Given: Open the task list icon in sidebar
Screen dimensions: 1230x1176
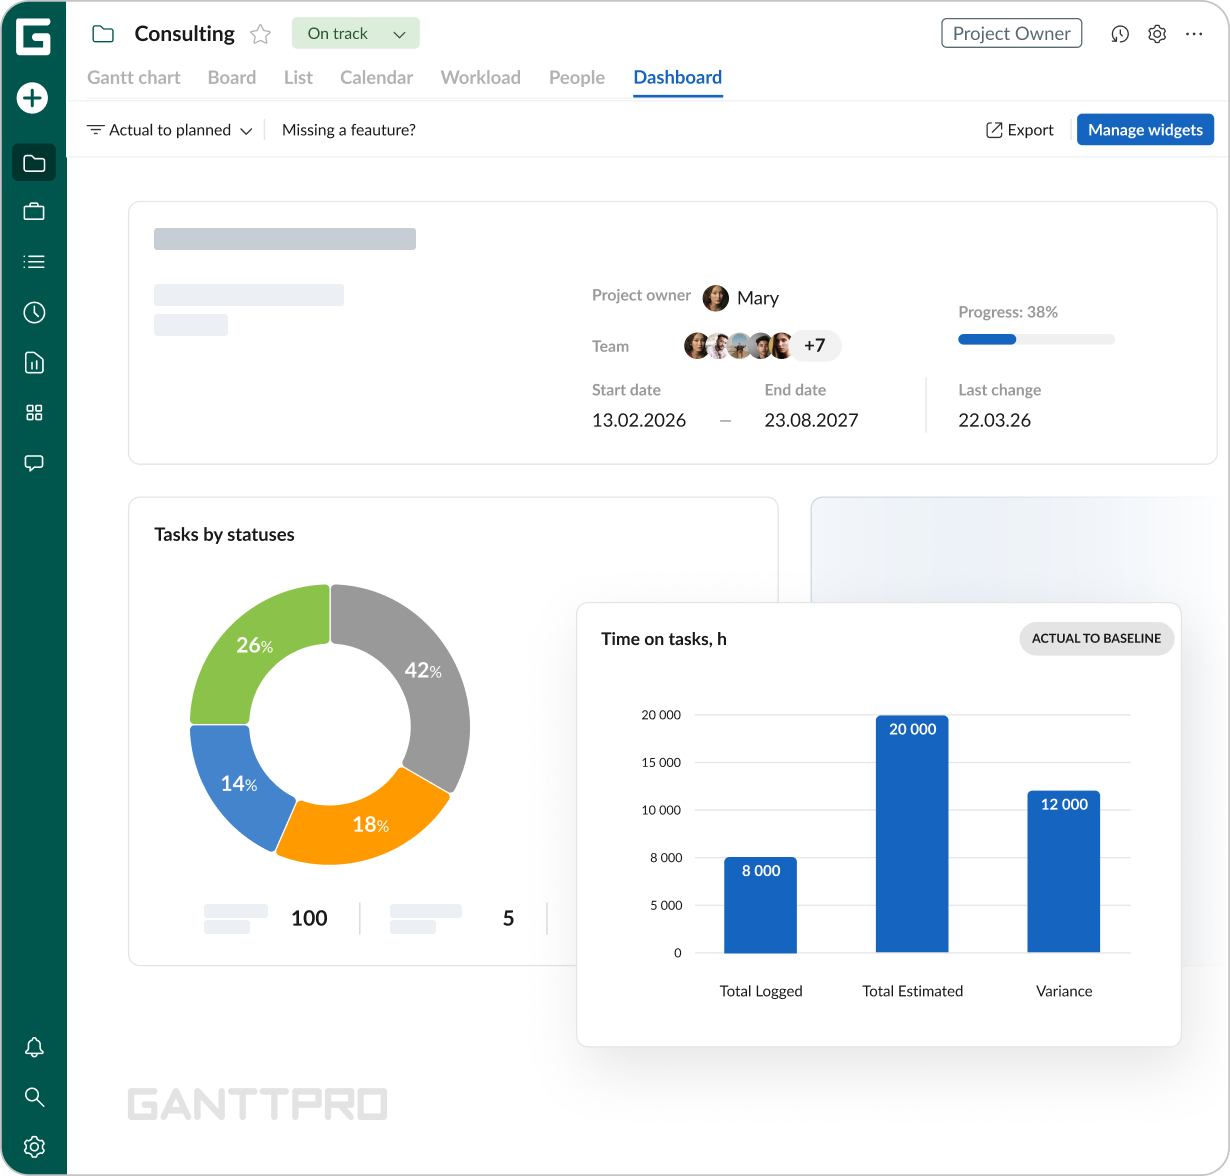Looking at the screenshot, I should pyautogui.click(x=34, y=262).
